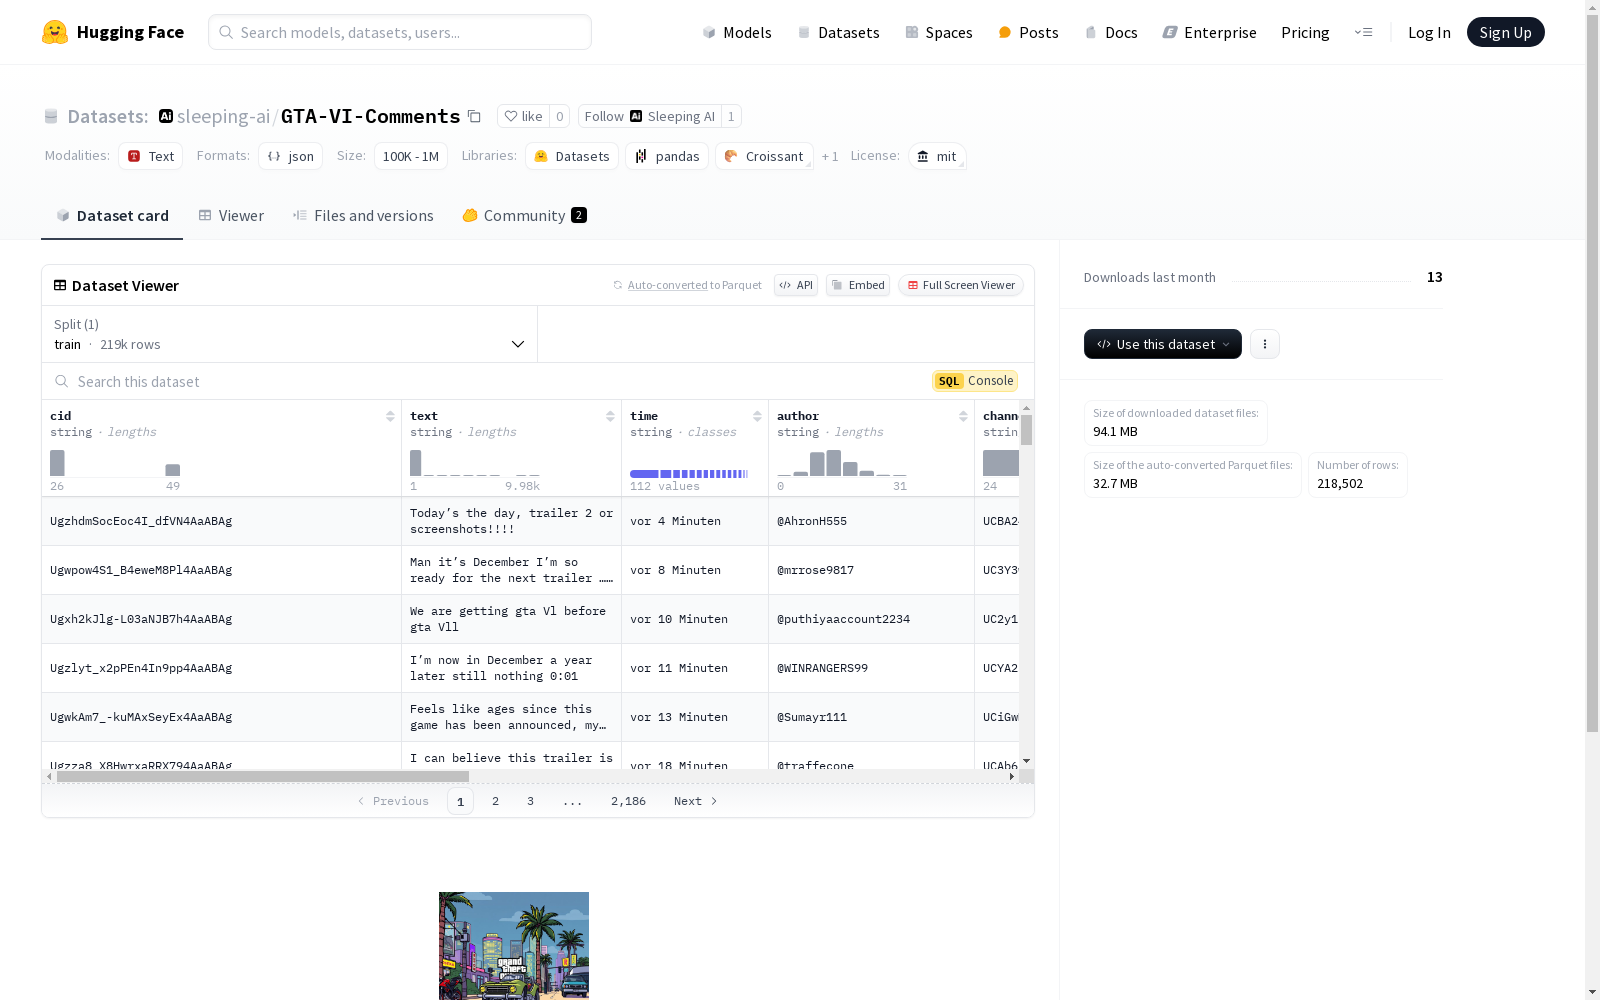Go to Spaces

939,32
